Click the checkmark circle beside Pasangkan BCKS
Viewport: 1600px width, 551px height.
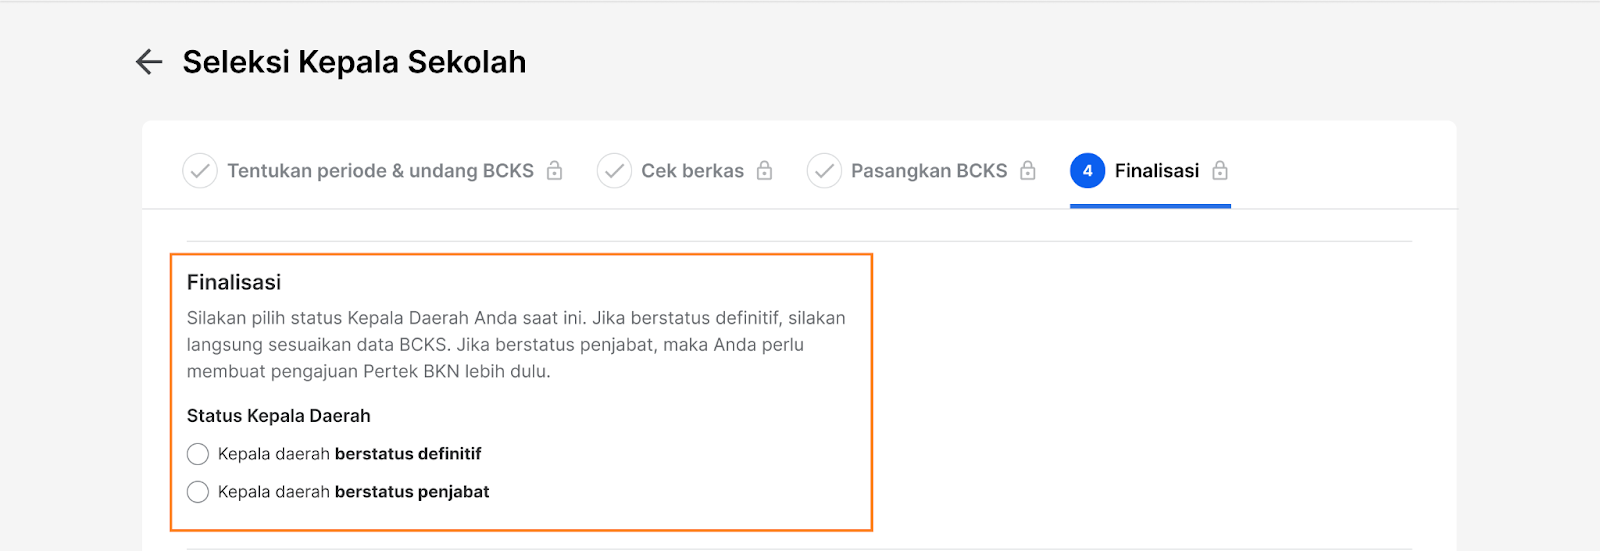pyautogui.click(x=824, y=171)
